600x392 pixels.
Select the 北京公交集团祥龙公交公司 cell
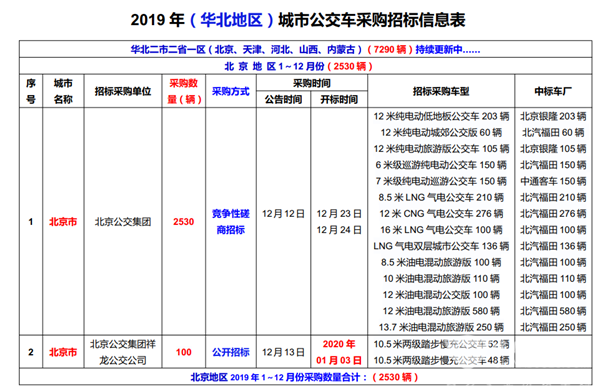pyautogui.click(x=123, y=352)
